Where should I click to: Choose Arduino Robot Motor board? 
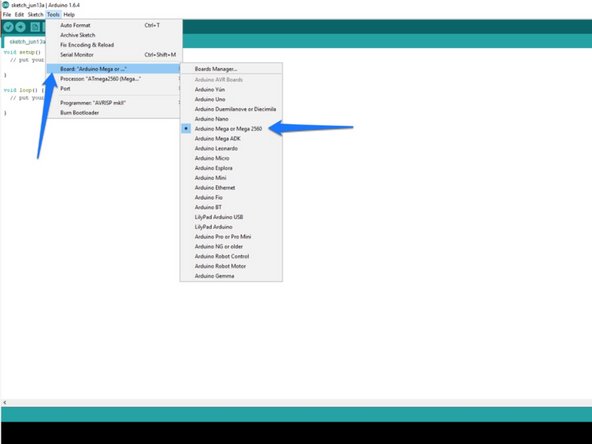pyautogui.click(x=231, y=266)
